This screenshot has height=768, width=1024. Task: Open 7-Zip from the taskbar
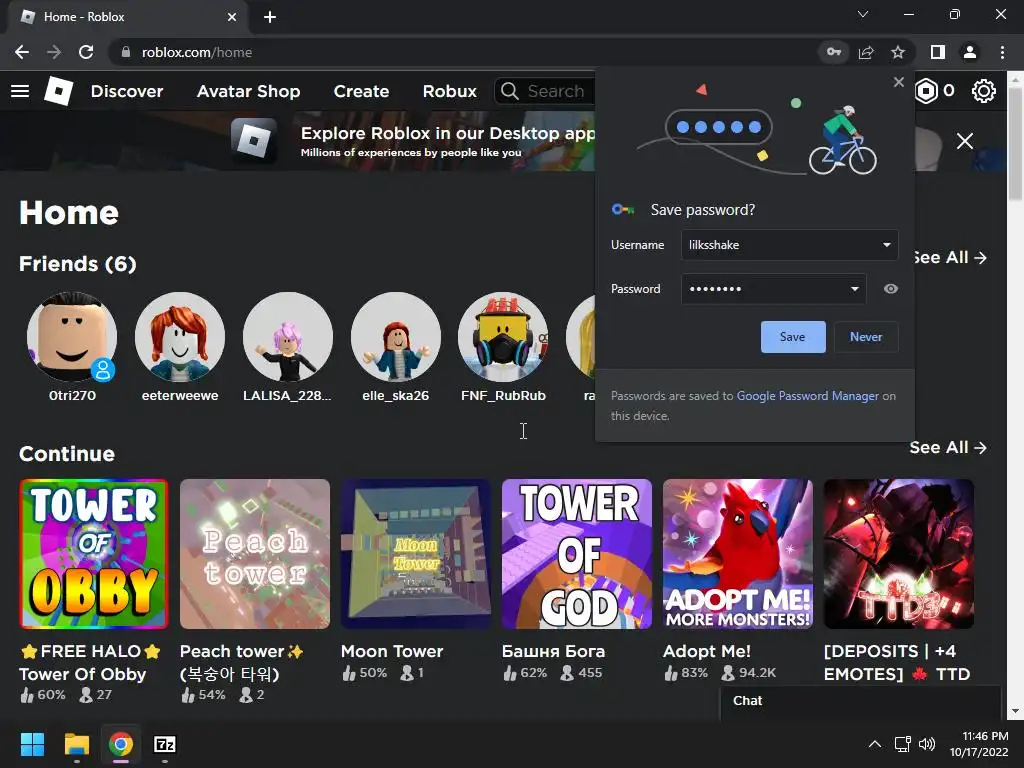(165, 744)
